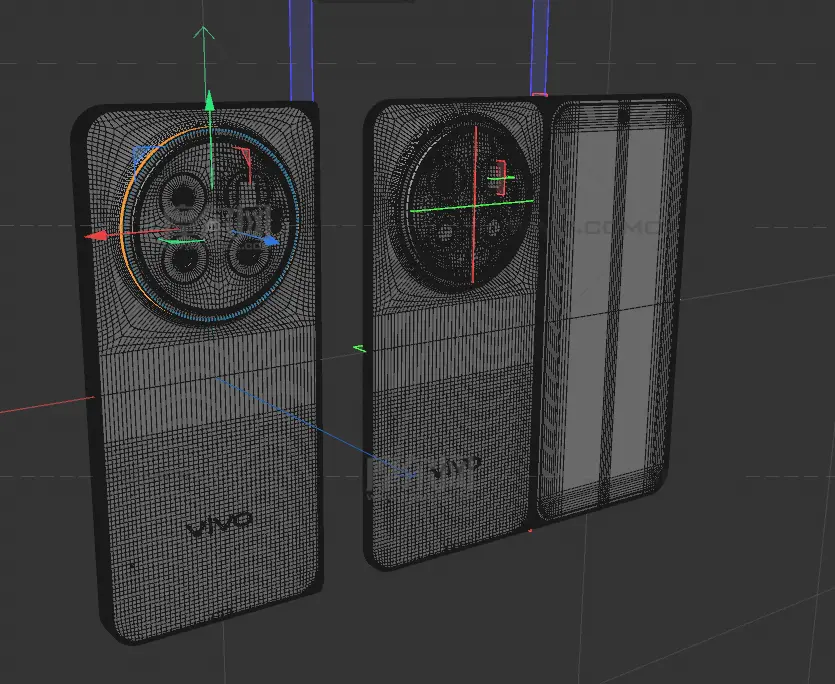Select the blue vertical bar above middle phone
The image size is (835, 684).
click(x=540, y=47)
